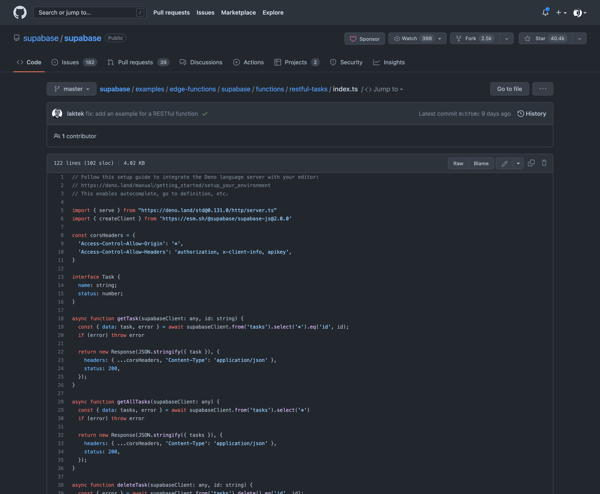View file History
Image resolution: width=600 pixels, height=494 pixels.
click(532, 114)
